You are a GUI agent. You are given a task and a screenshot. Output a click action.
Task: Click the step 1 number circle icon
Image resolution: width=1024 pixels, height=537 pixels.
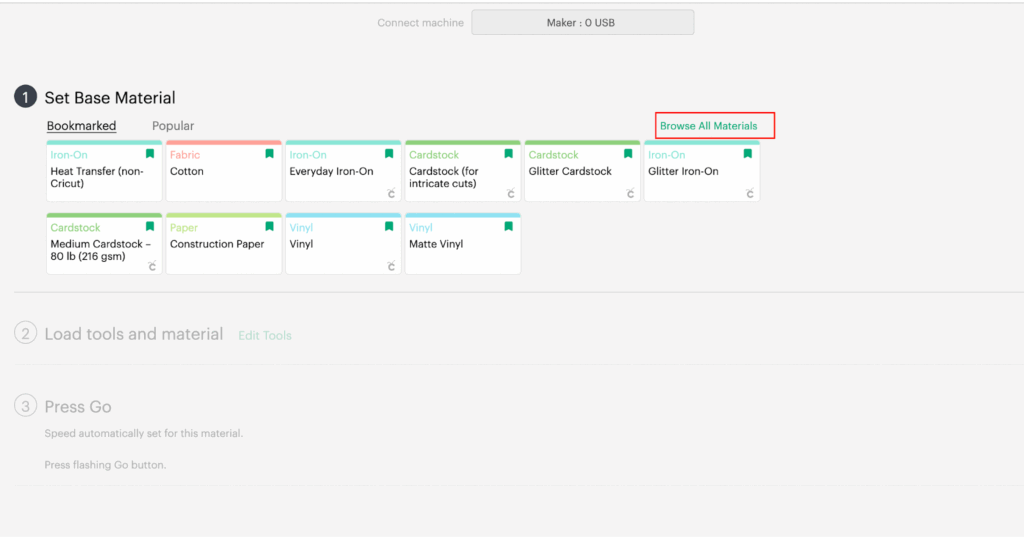click(x=25, y=97)
